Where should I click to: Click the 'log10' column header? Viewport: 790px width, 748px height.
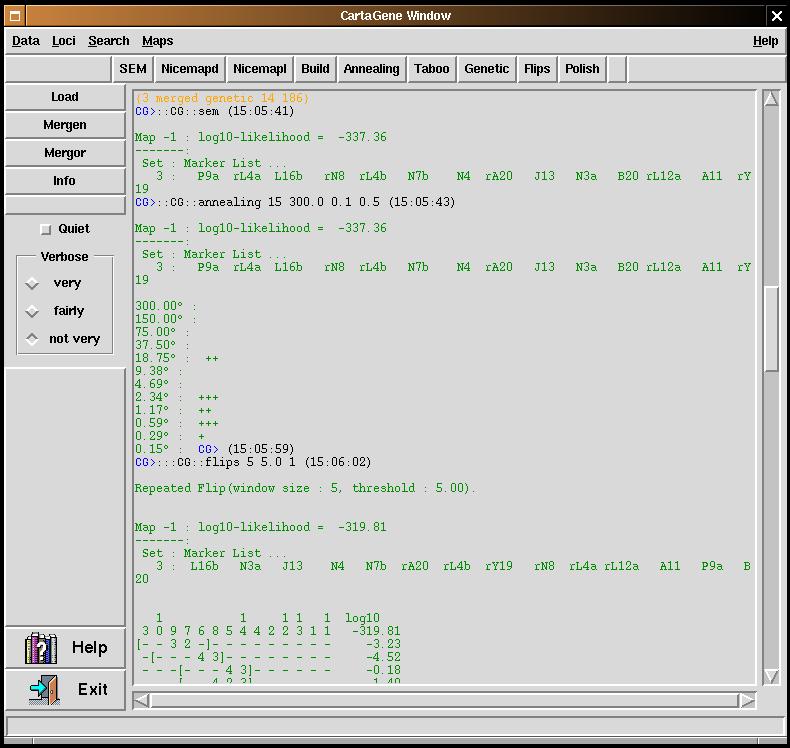click(362, 618)
